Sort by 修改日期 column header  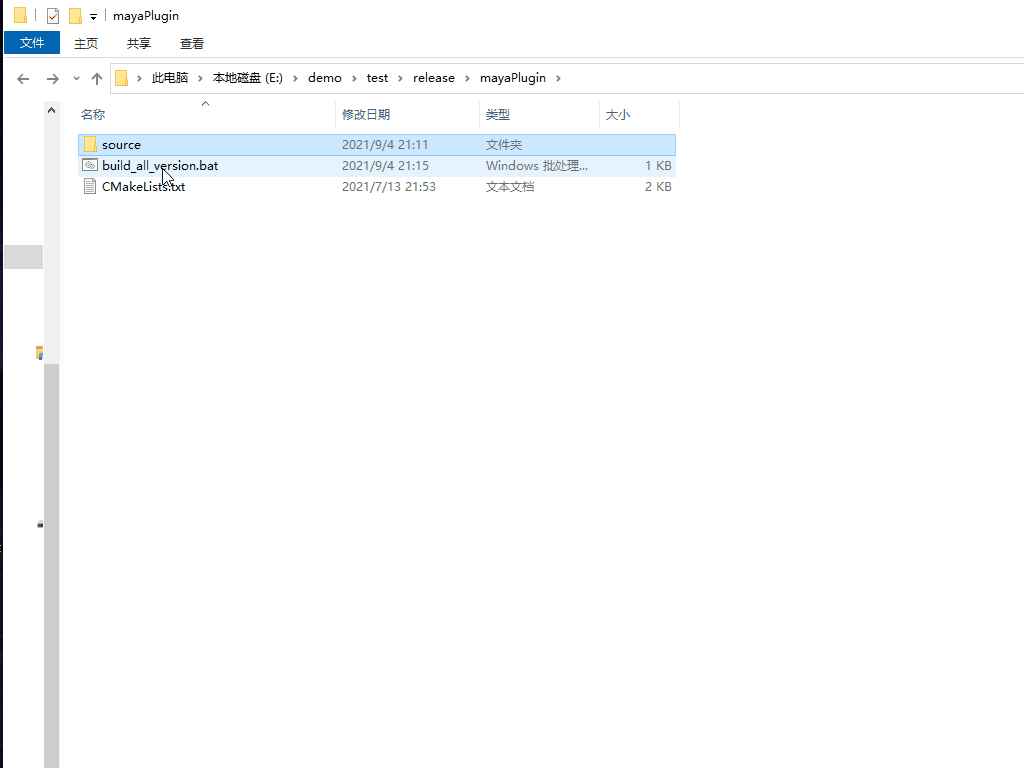pos(366,115)
